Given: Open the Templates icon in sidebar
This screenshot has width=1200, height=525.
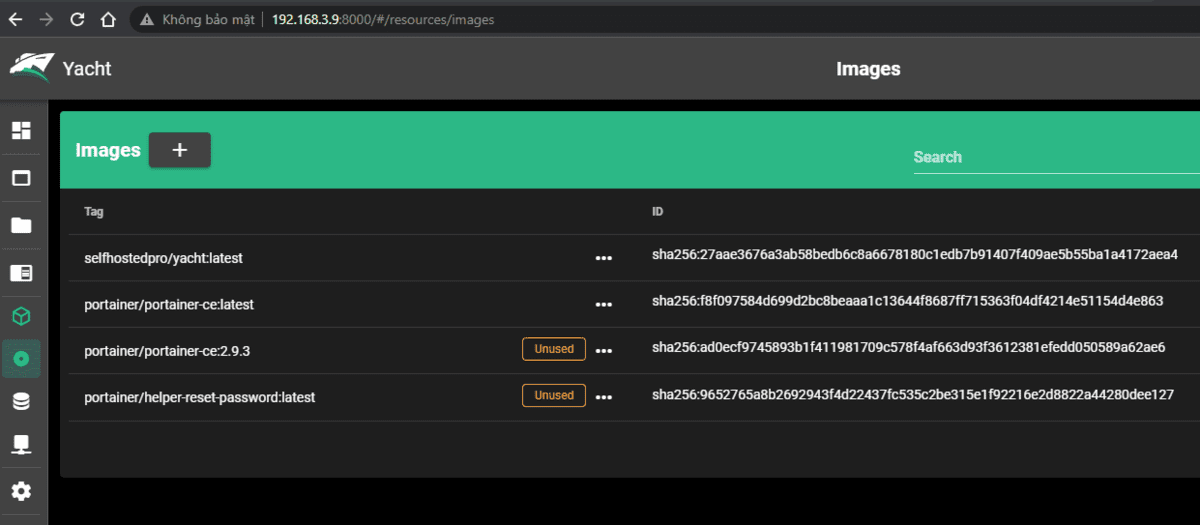Looking at the screenshot, I should (21, 273).
